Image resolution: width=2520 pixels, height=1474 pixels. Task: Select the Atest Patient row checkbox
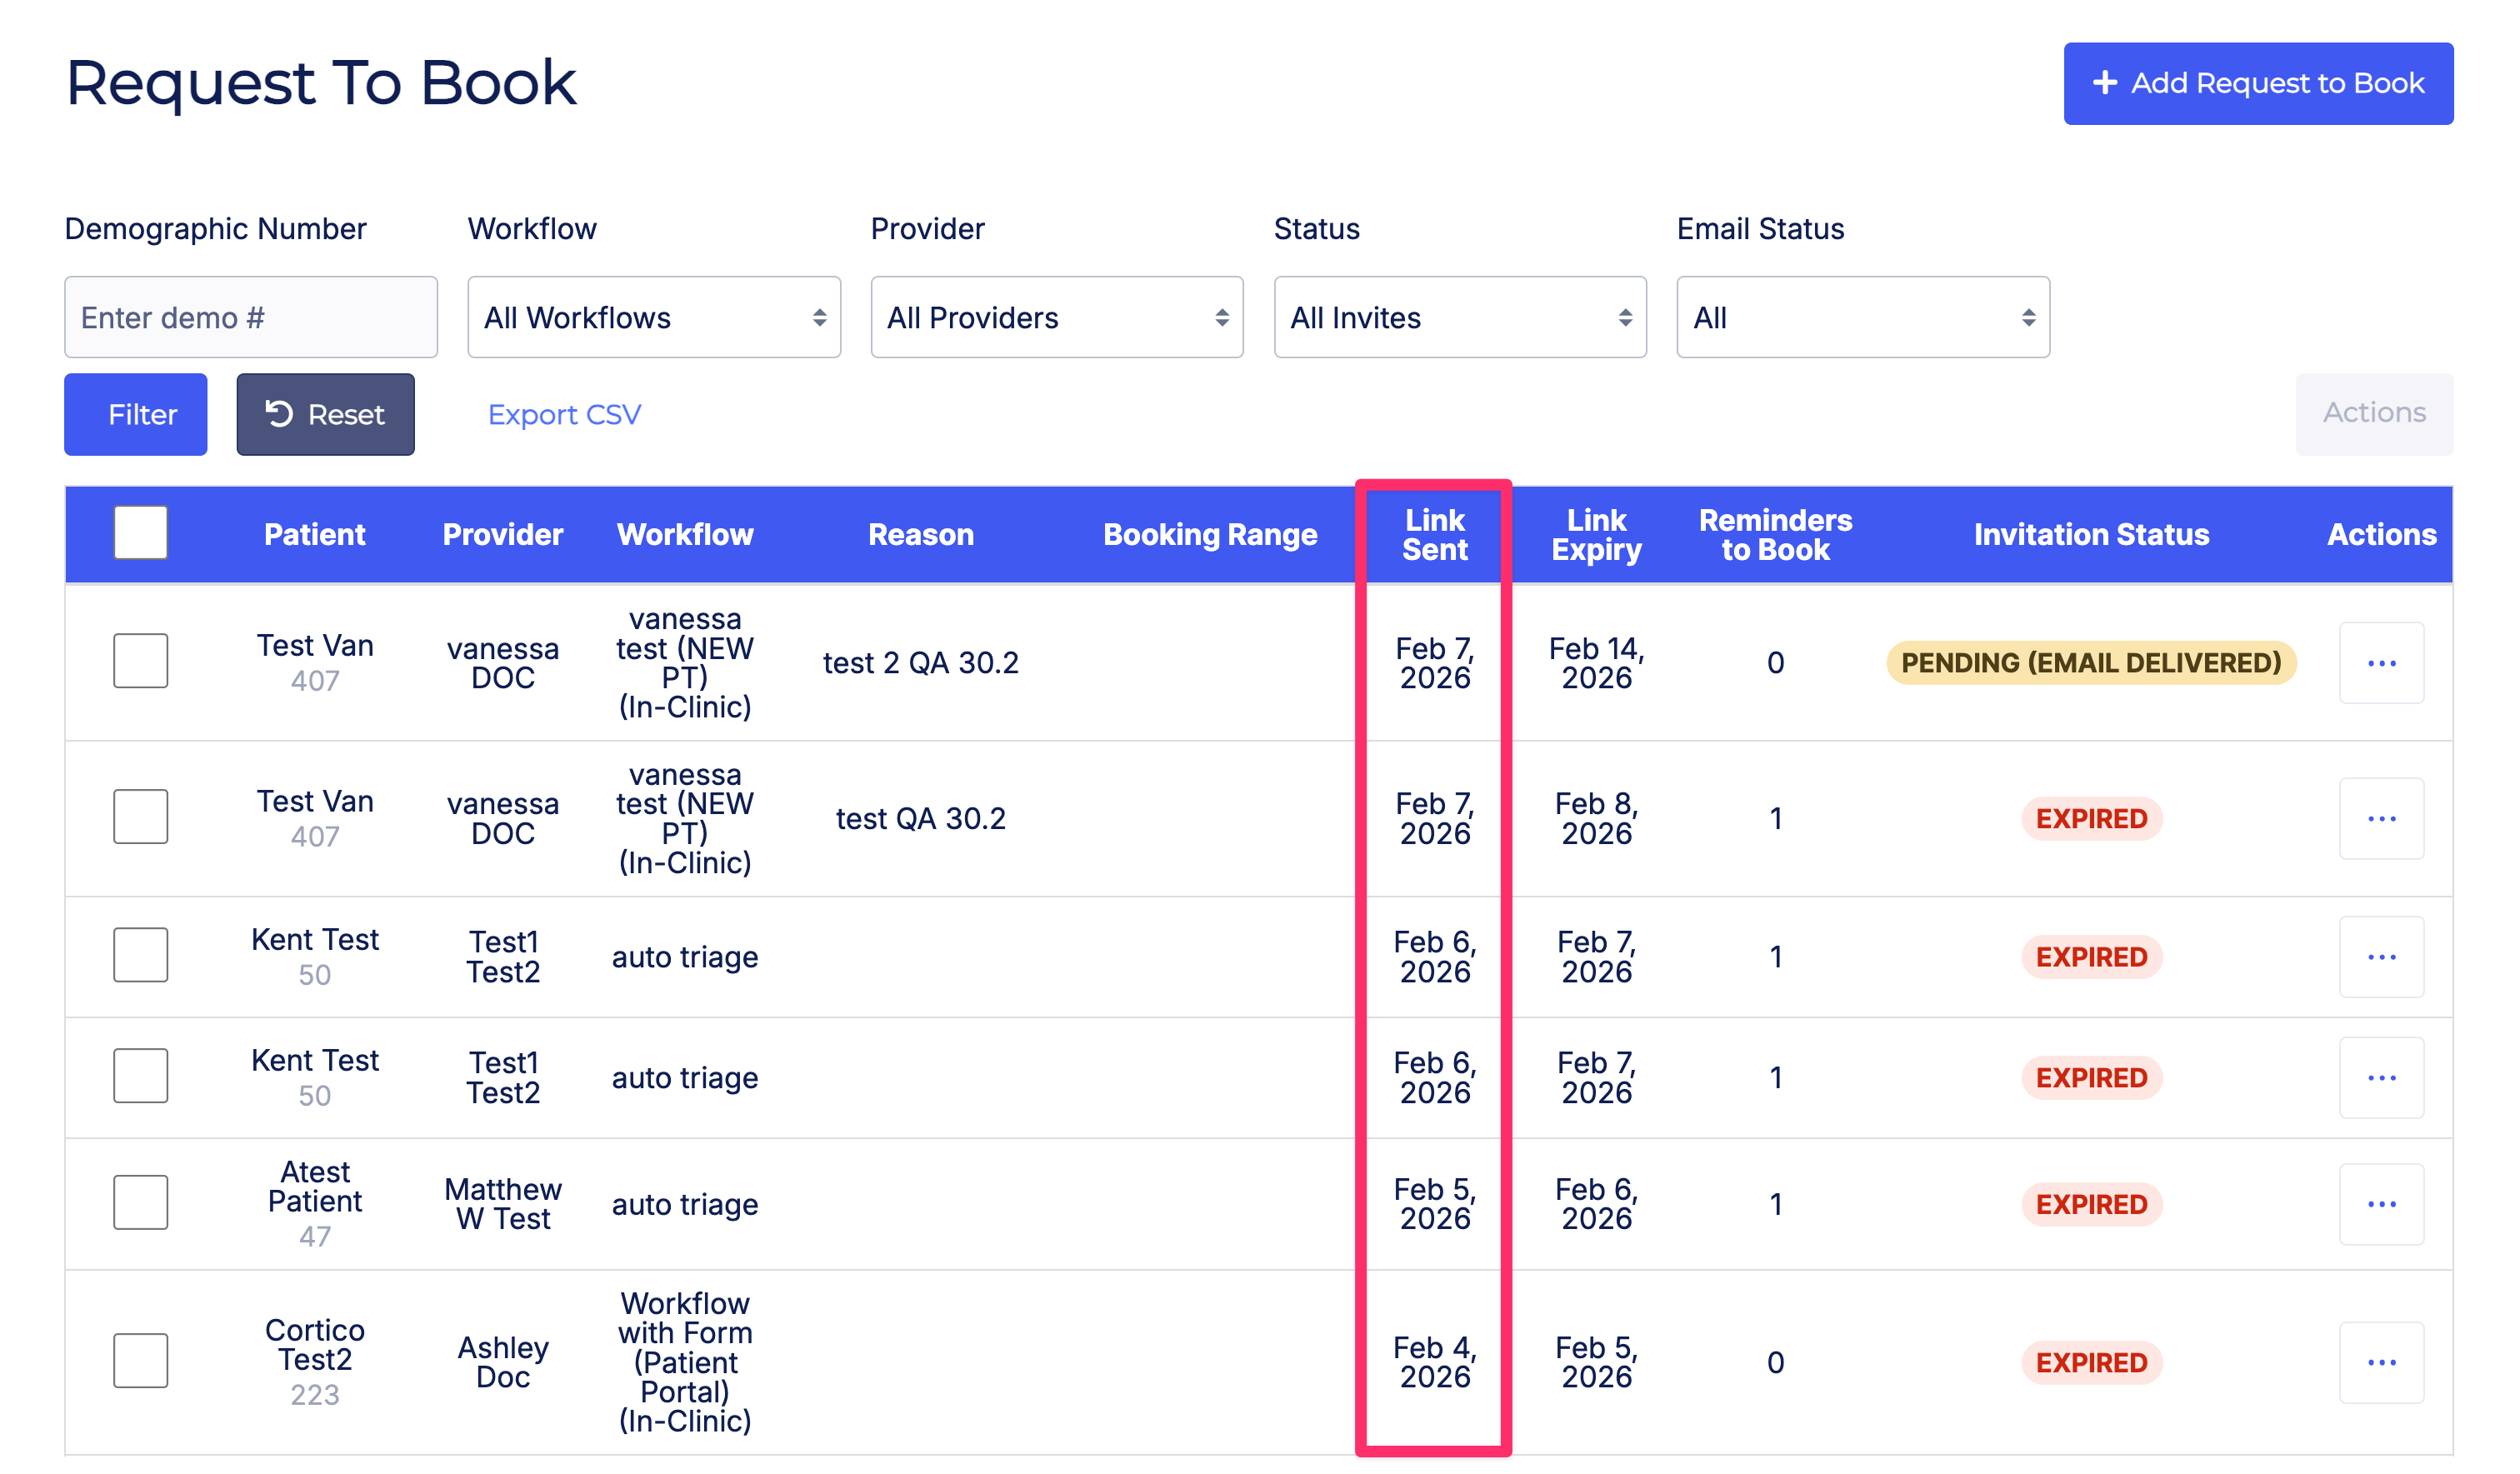click(x=140, y=1202)
